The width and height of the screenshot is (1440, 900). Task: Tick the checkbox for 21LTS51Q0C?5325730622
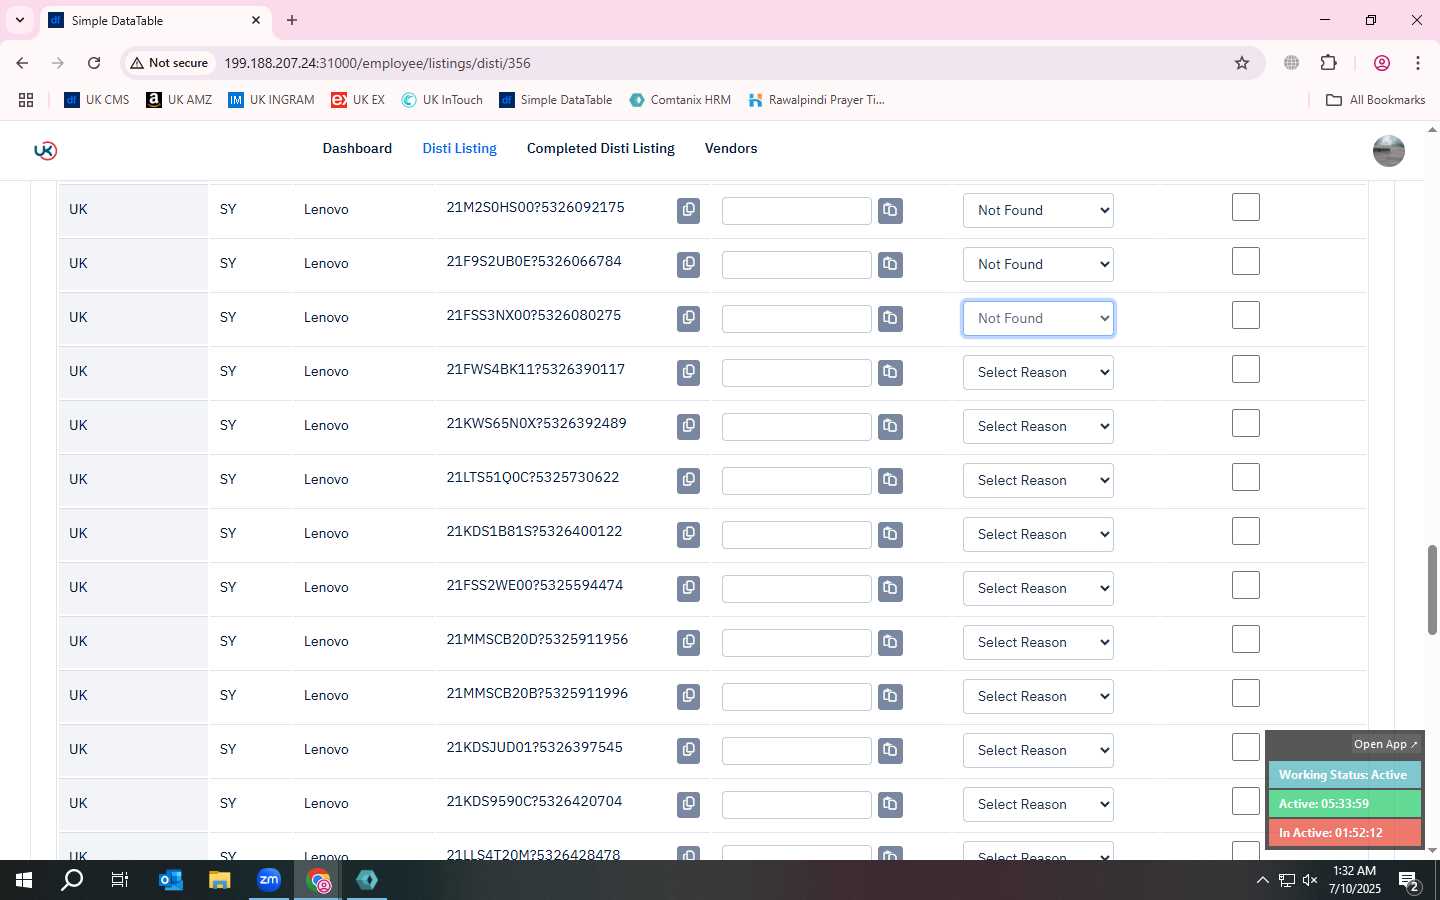[x=1245, y=477]
